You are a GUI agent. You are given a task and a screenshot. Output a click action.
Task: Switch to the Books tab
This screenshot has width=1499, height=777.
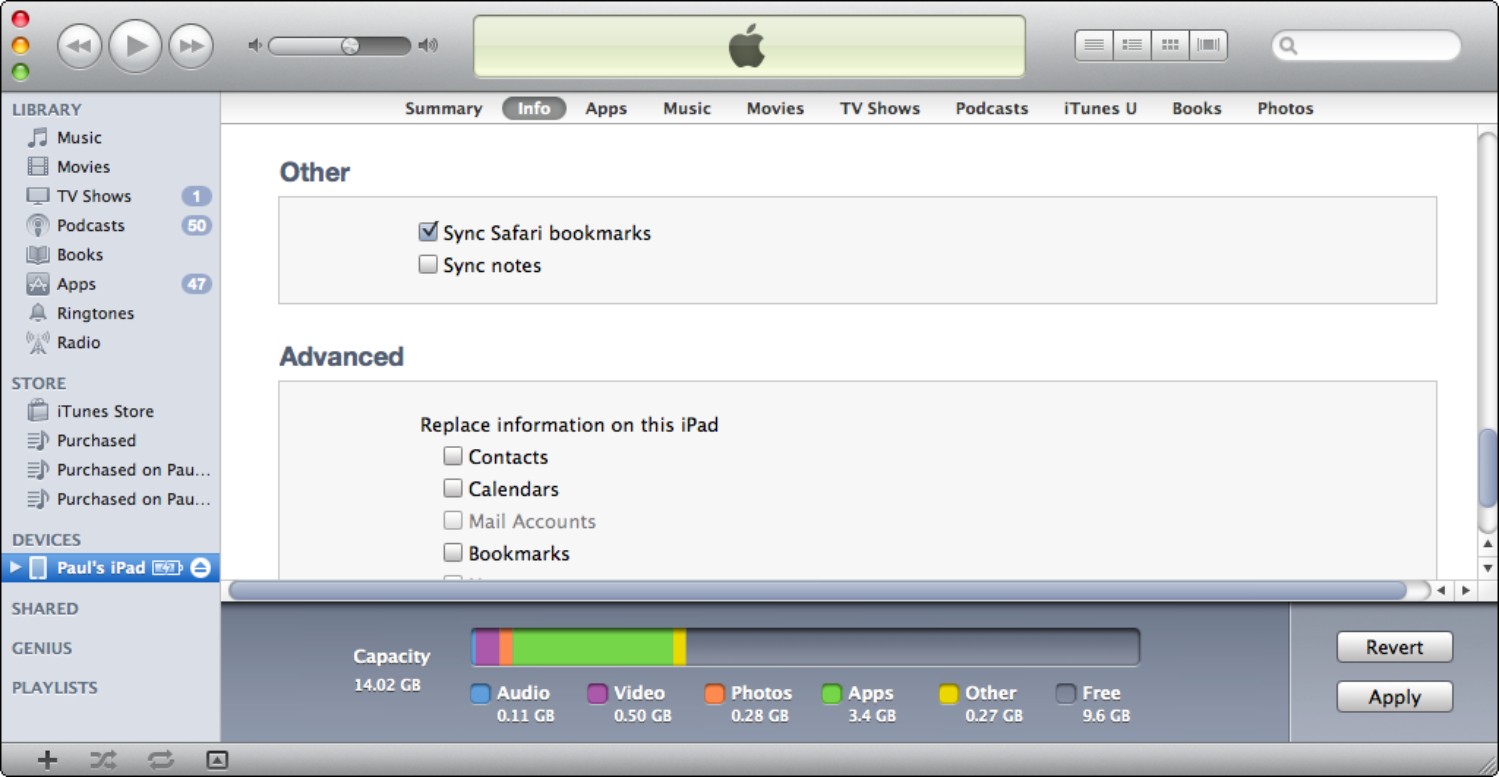tap(1197, 109)
